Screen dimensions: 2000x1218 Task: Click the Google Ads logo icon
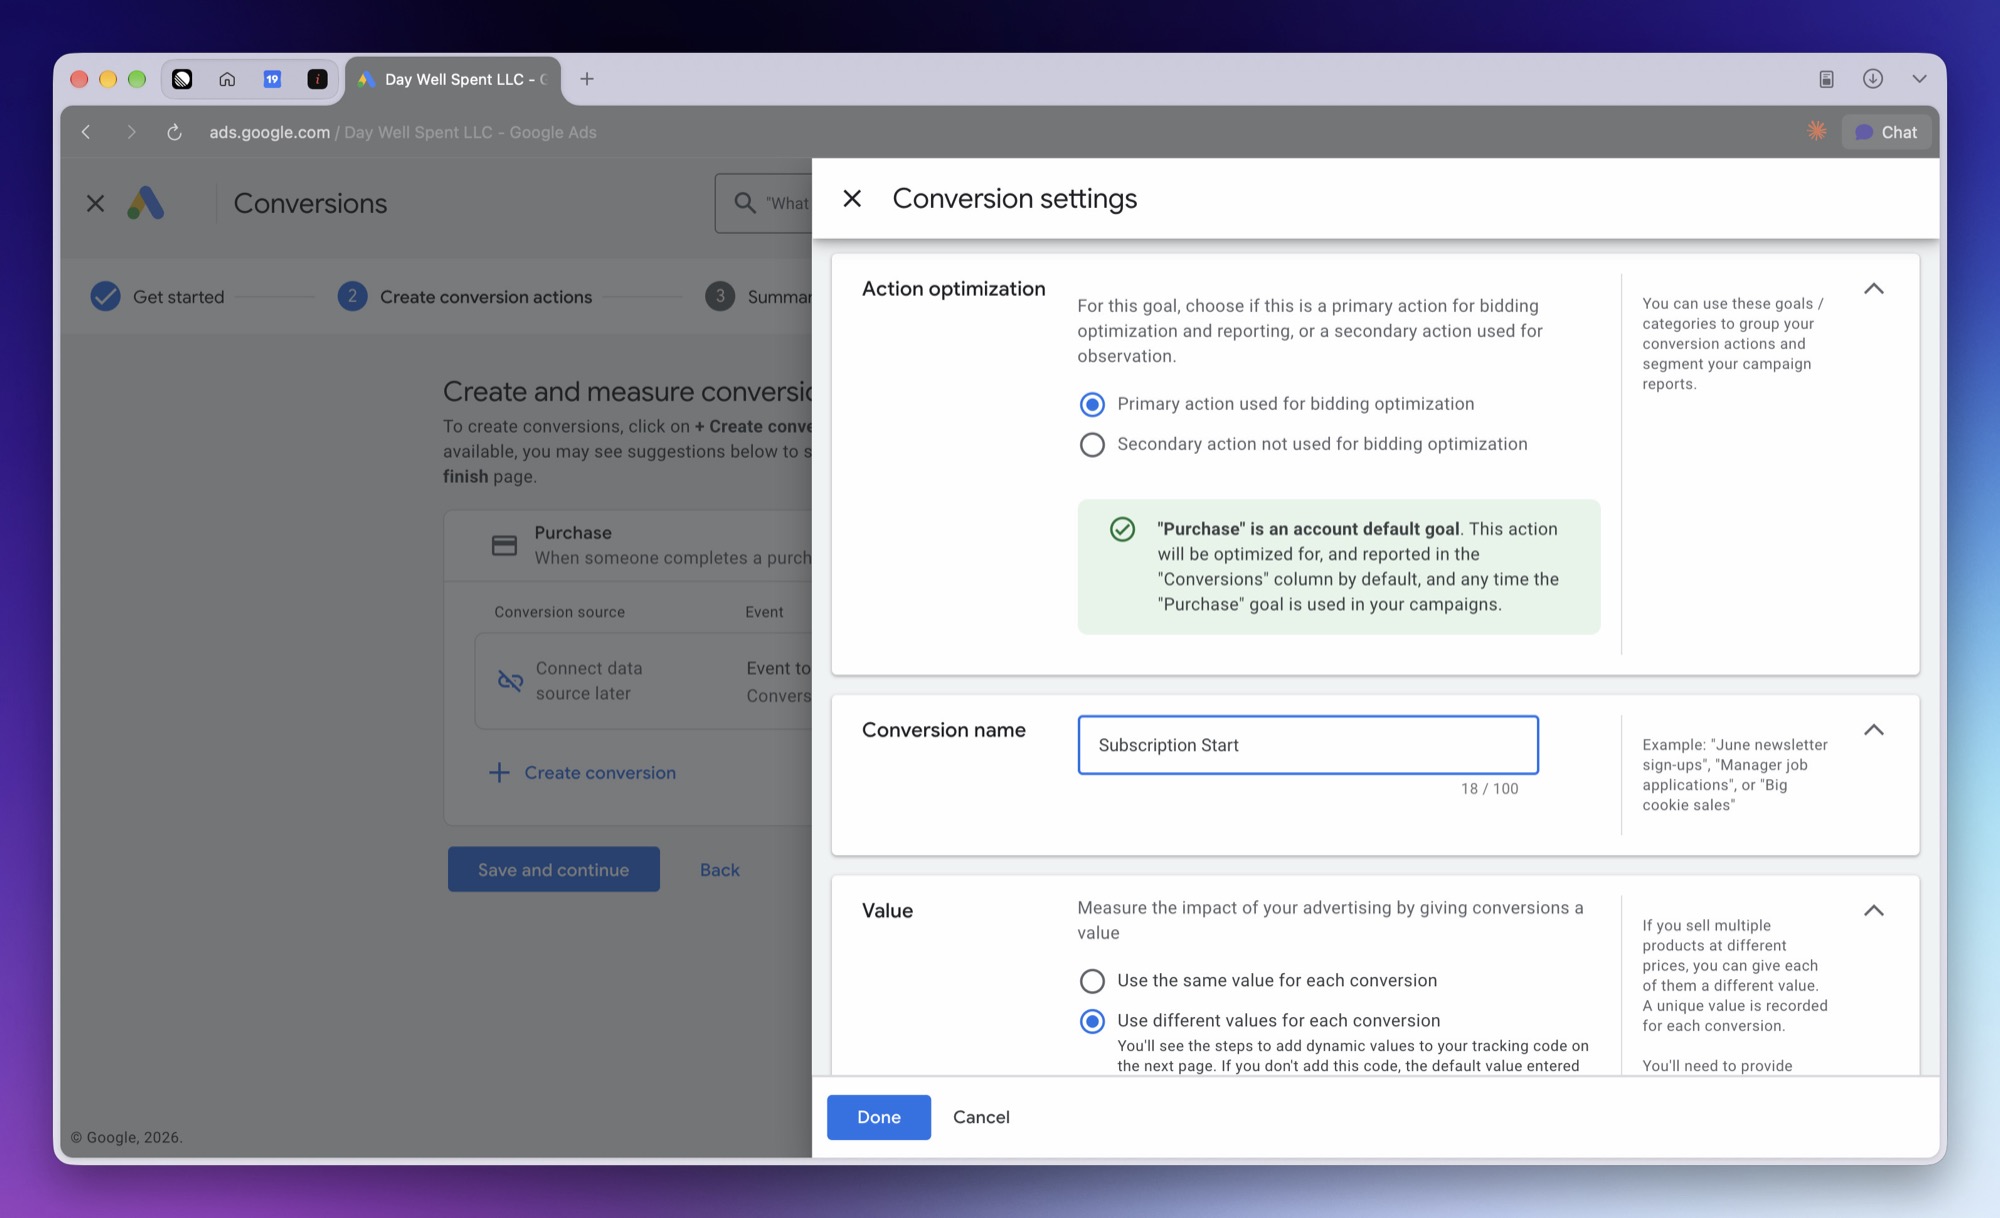point(146,203)
